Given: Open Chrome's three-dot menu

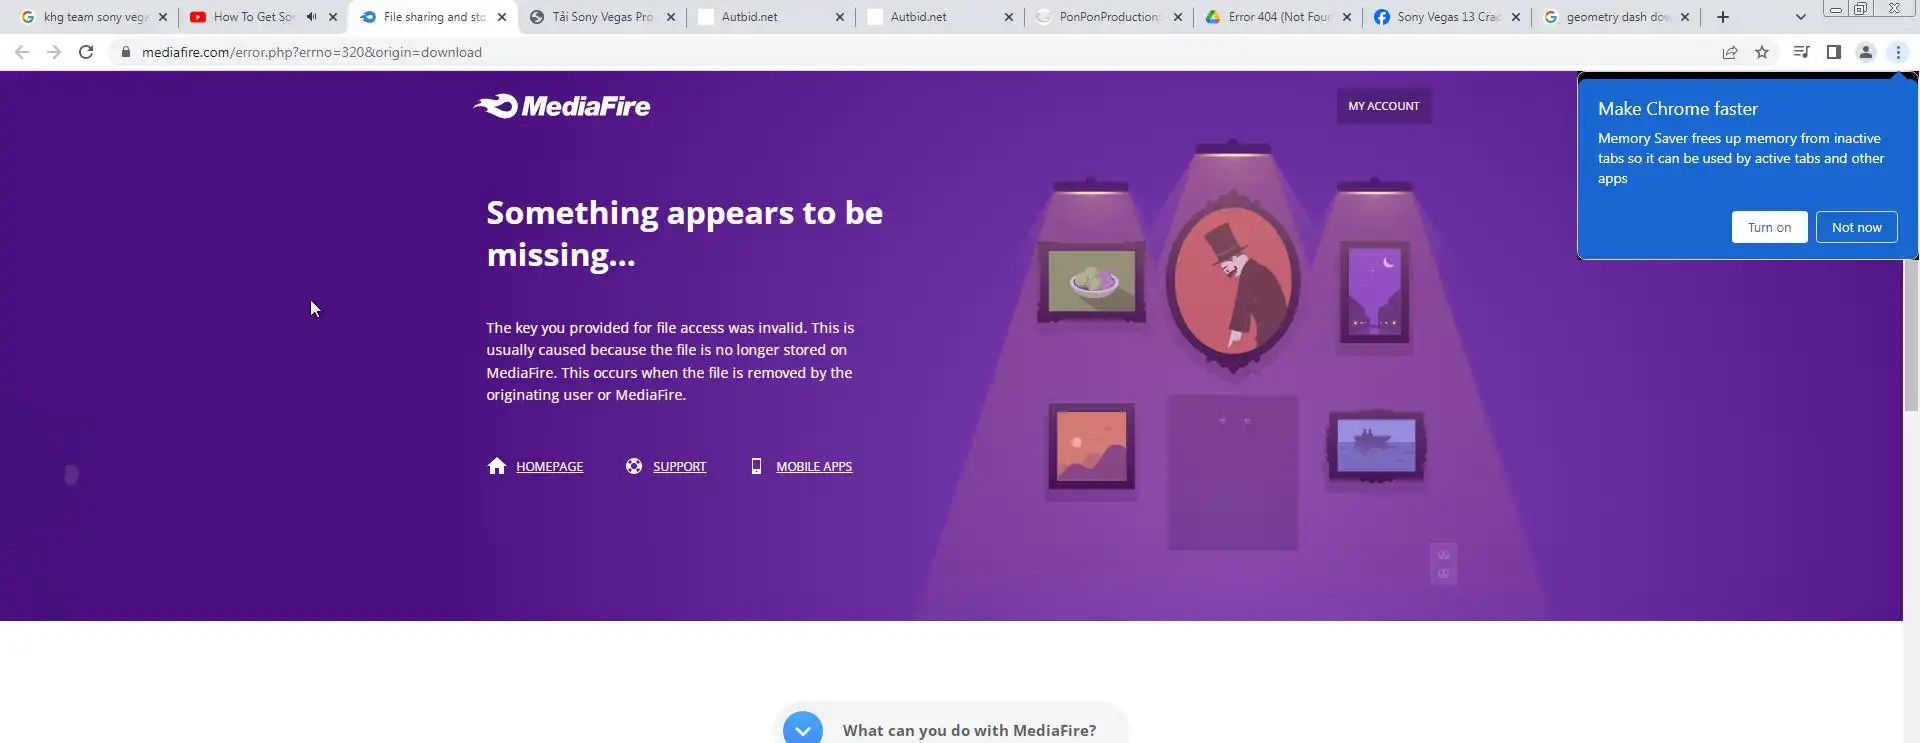Looking at the screenshot, I should (1898, 52).
